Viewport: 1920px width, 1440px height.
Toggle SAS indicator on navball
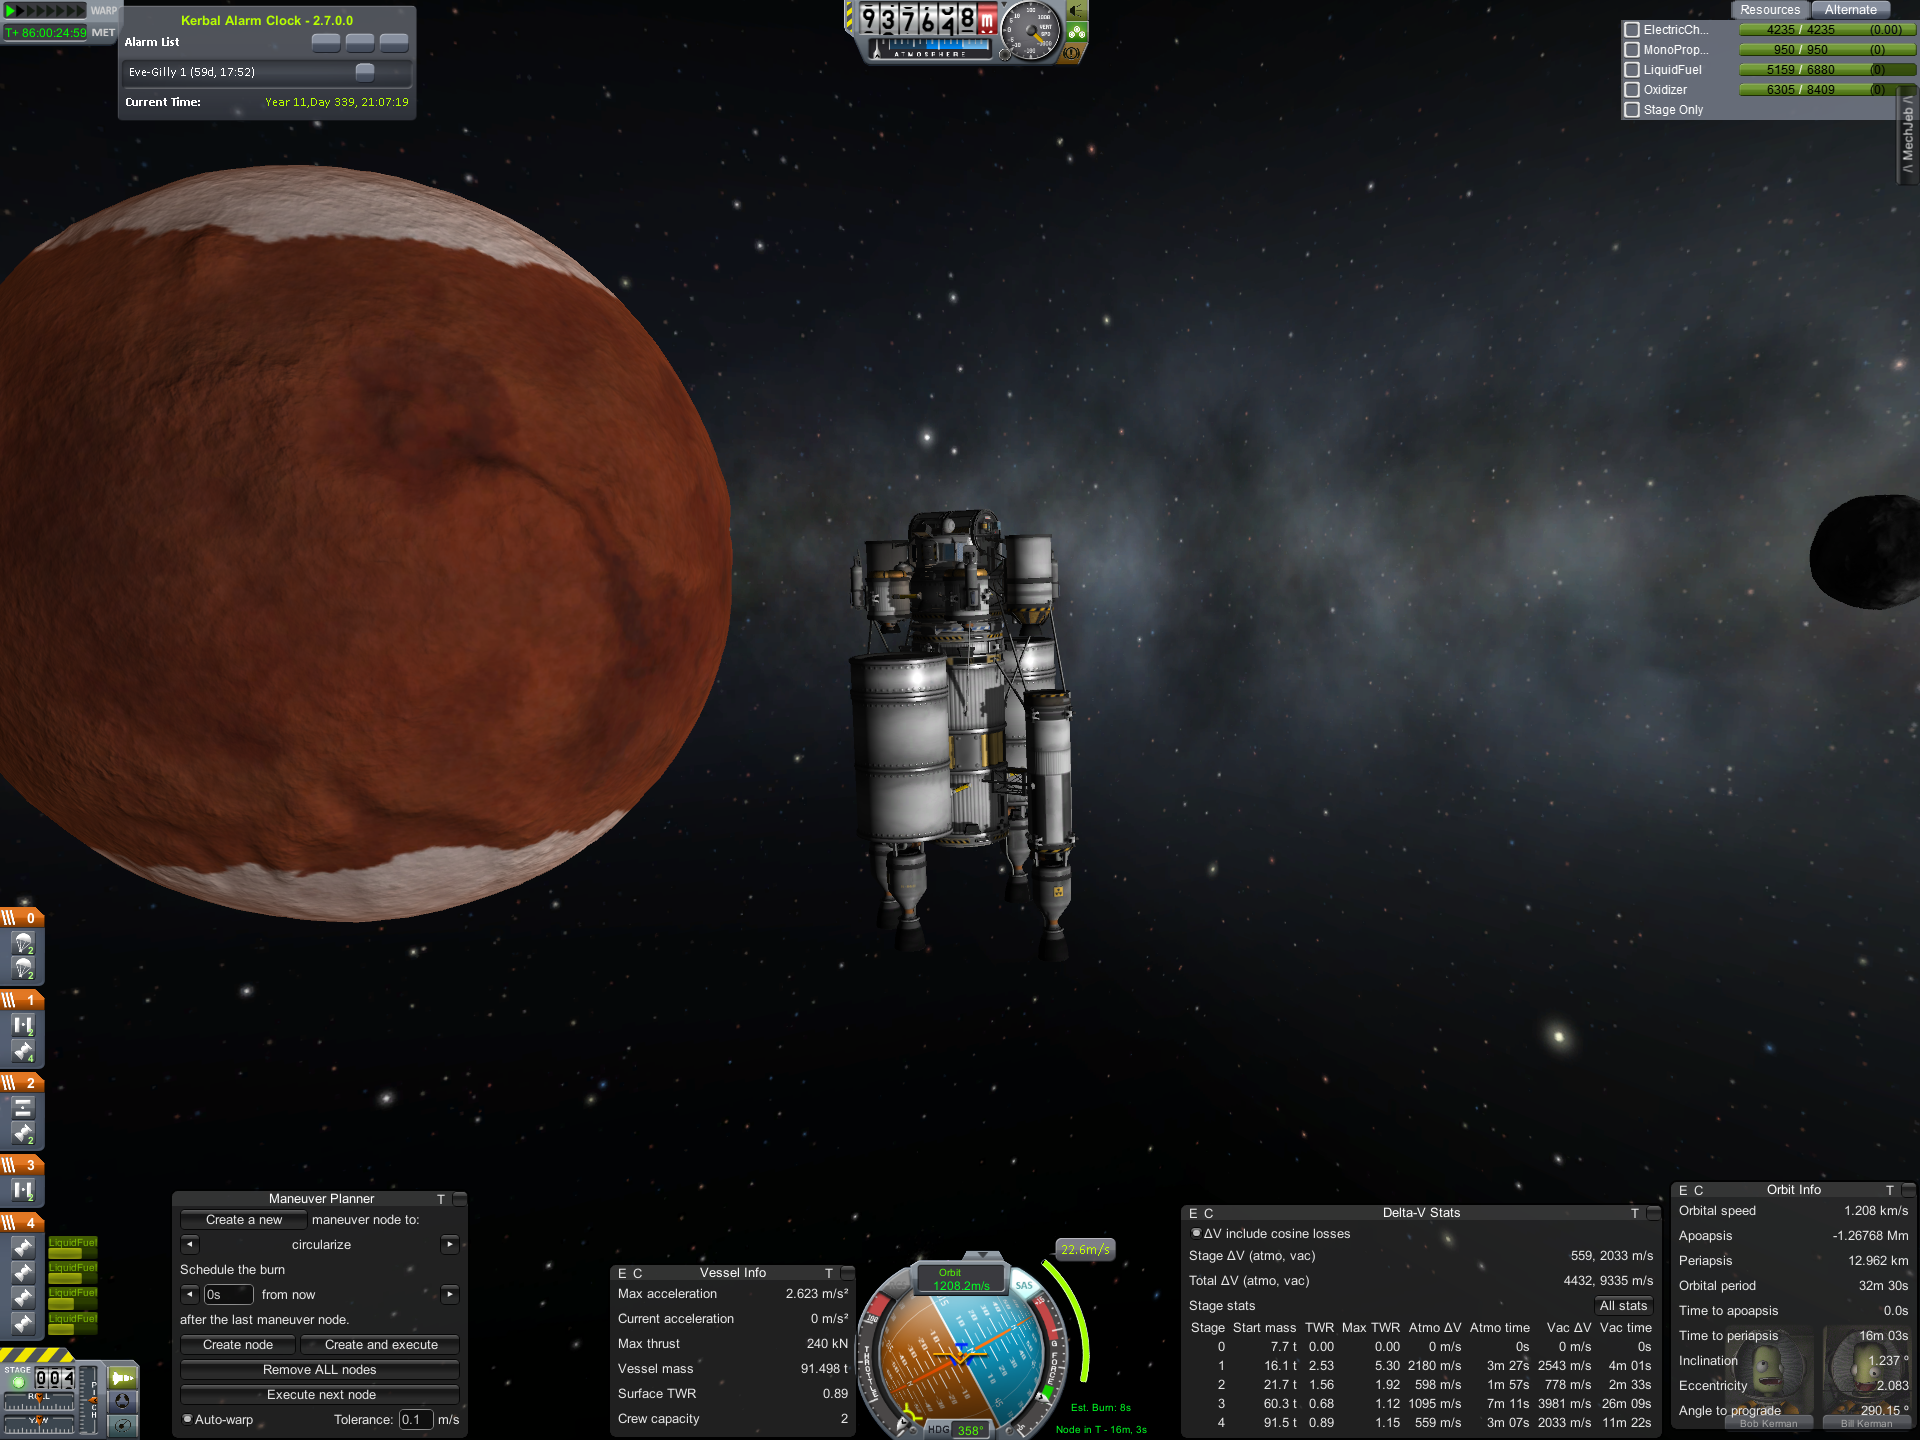tap(1024, 1286)
